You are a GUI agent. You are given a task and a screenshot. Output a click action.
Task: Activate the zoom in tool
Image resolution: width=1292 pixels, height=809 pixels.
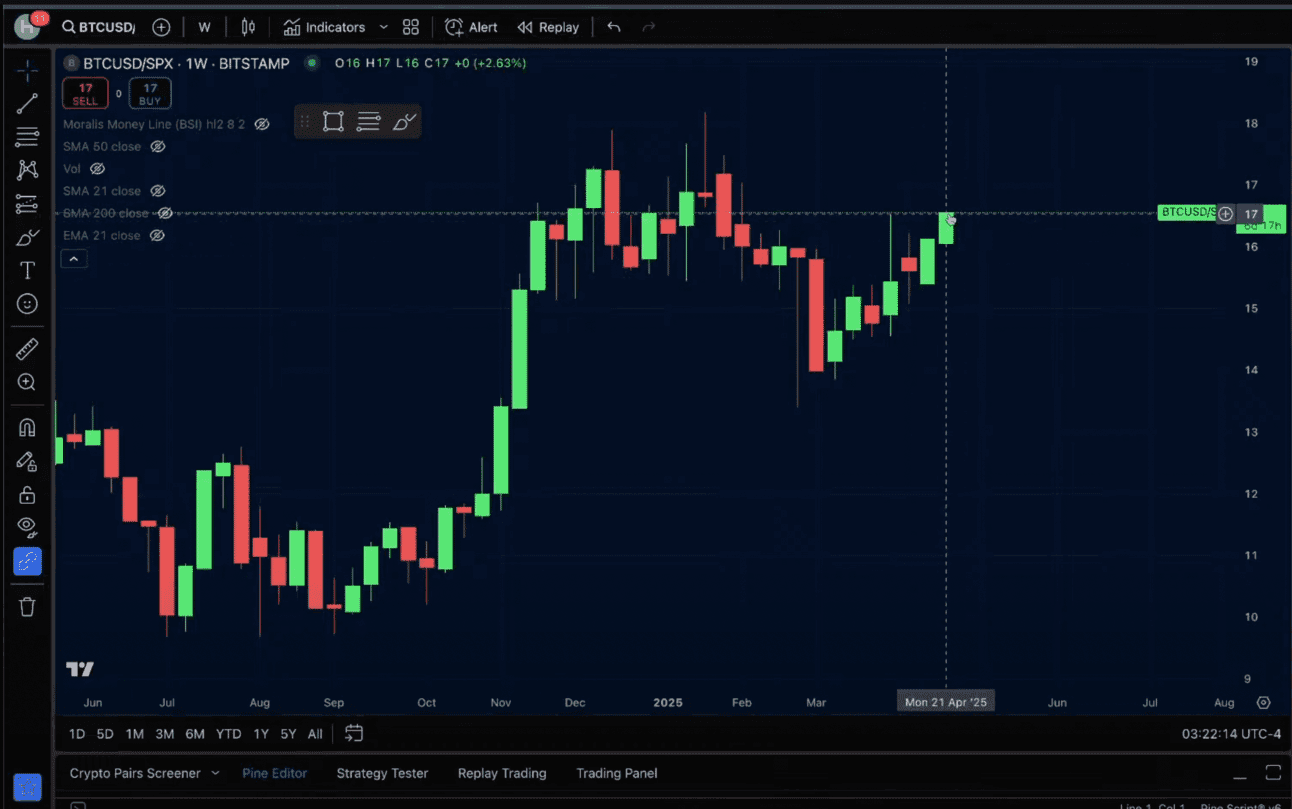pyautogui.click(x=27, y=382)
